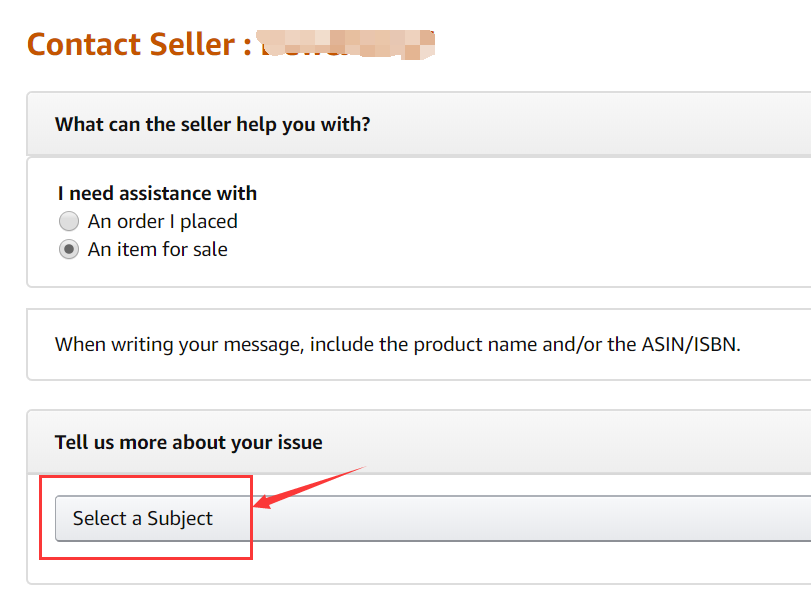Click the "I need assistance with" prompt
811x609 pixels.
(157, 193)
